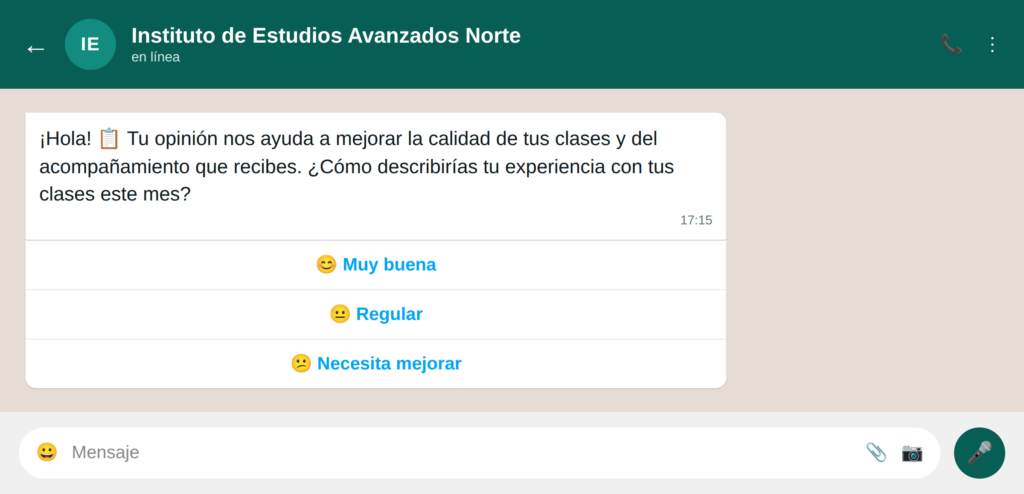Screen dimensions: 1024x494
Task: Open the three-dot options menu
Action: [x=992, y=44]
